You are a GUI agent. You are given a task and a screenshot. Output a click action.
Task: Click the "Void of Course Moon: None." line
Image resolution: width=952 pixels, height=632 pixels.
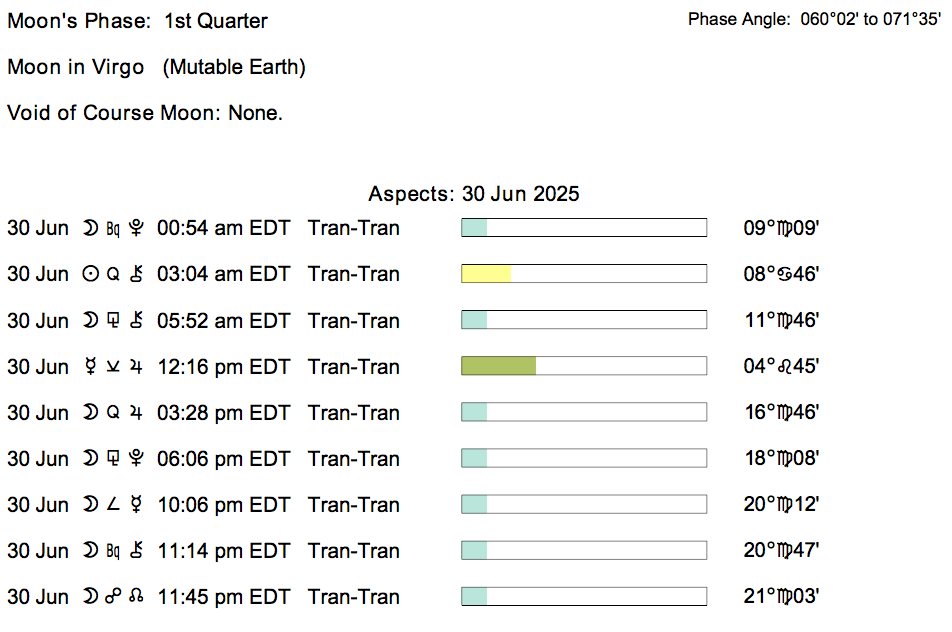[x=145, y=113]
